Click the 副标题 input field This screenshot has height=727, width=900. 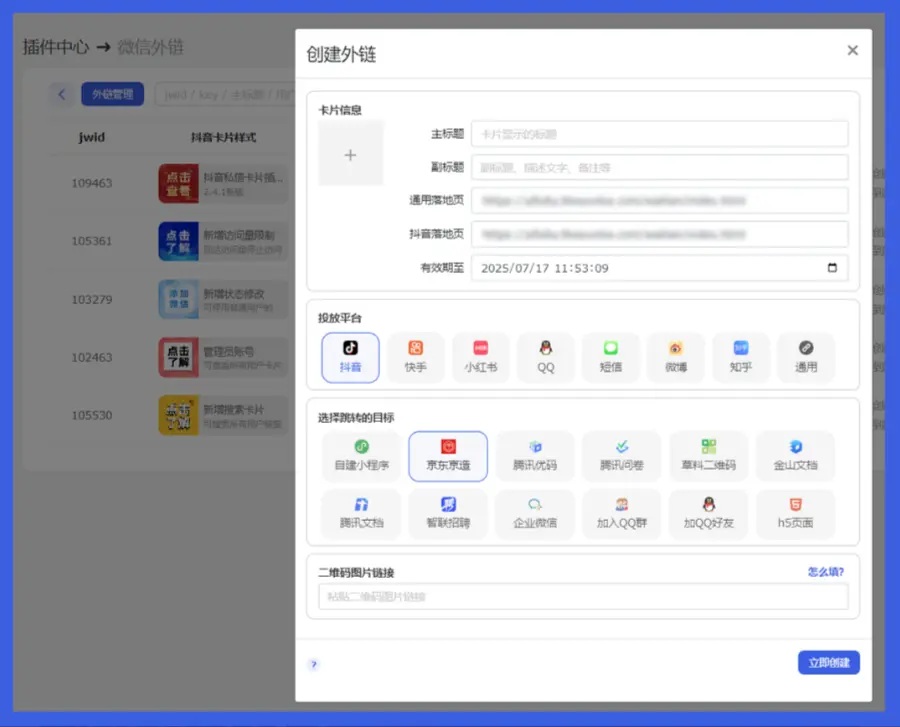(x=660, y=168)
